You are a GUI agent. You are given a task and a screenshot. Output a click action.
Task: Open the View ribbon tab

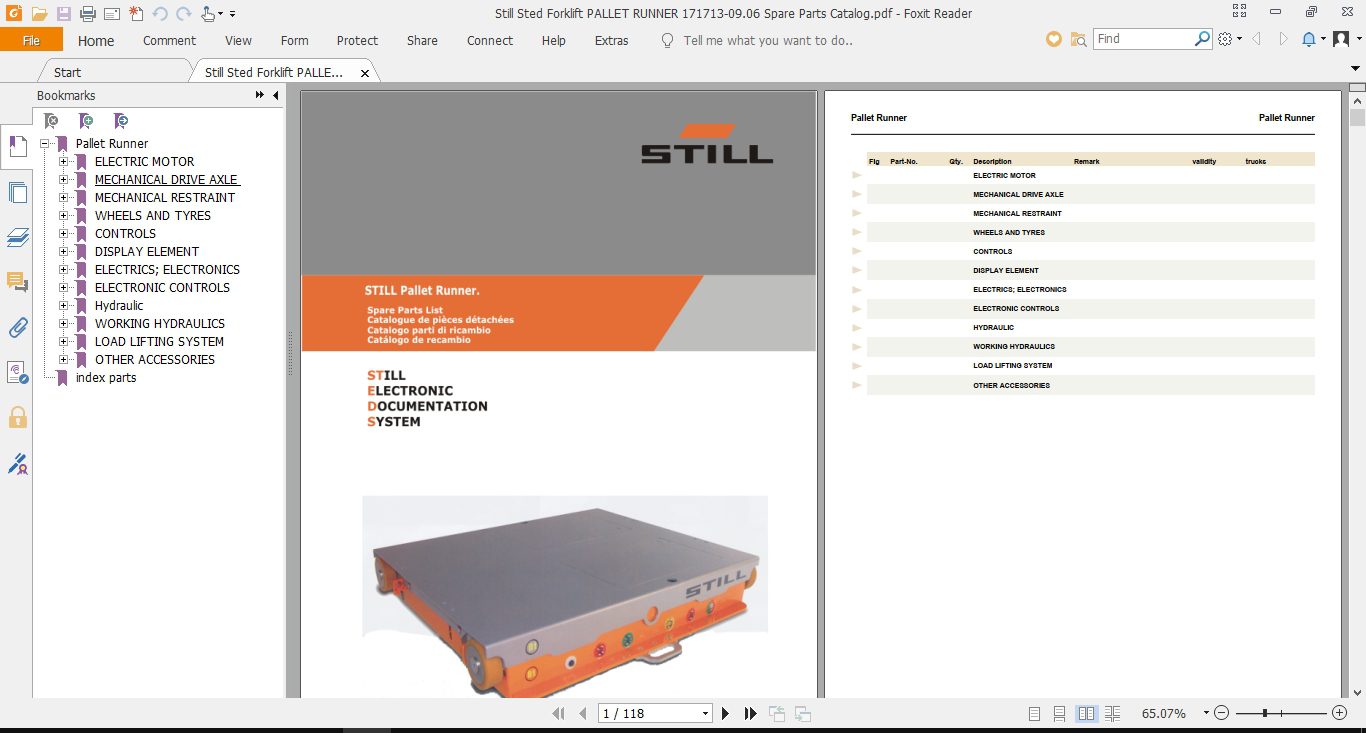pos(238,40)
